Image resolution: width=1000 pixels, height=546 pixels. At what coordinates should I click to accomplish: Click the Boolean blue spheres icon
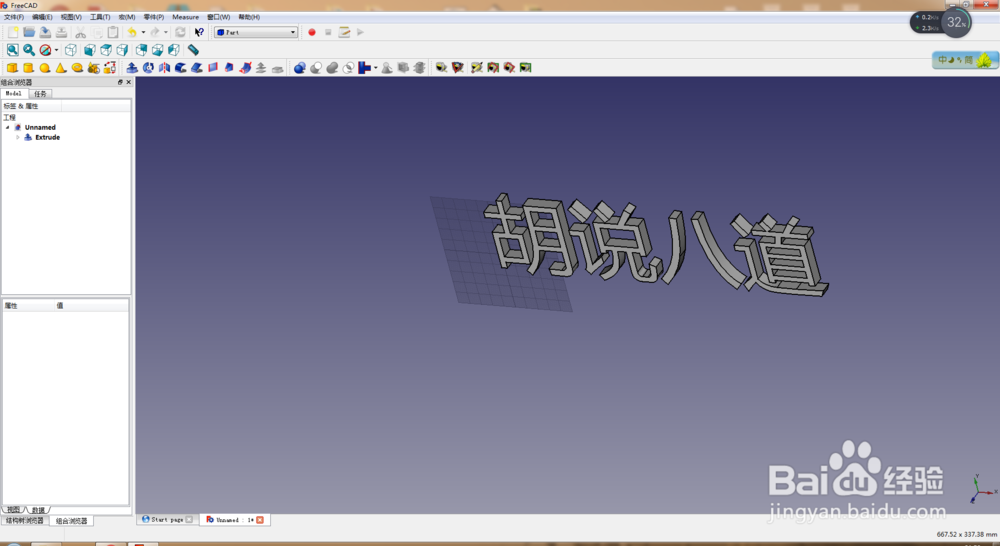(x=299, y=68)
